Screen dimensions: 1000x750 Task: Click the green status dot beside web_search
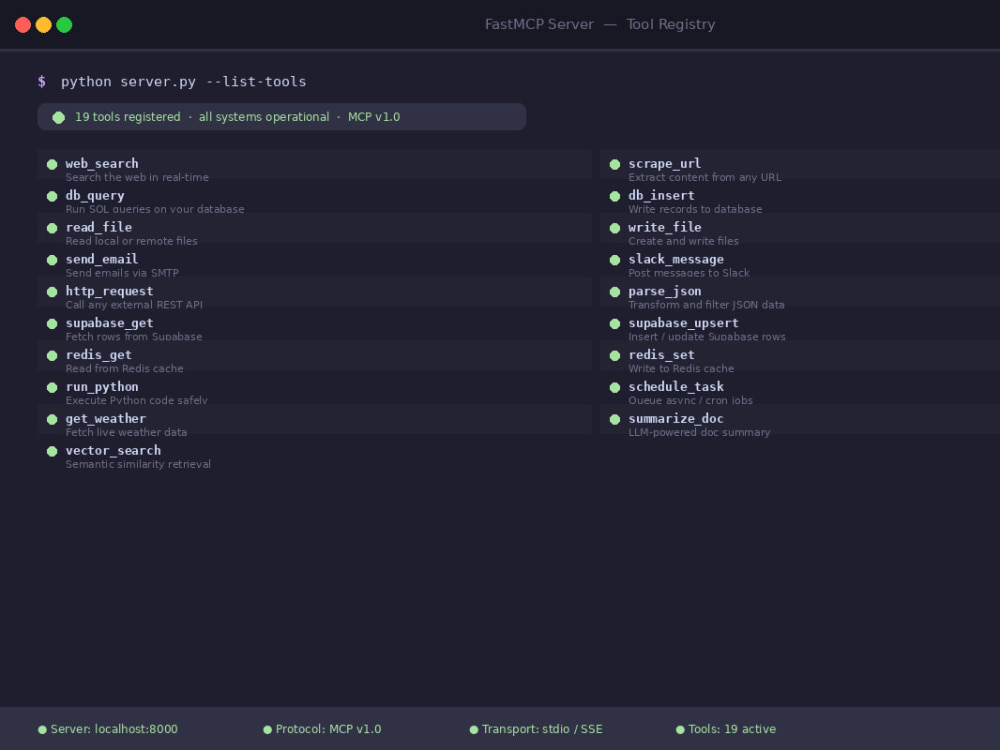(52, 165)
